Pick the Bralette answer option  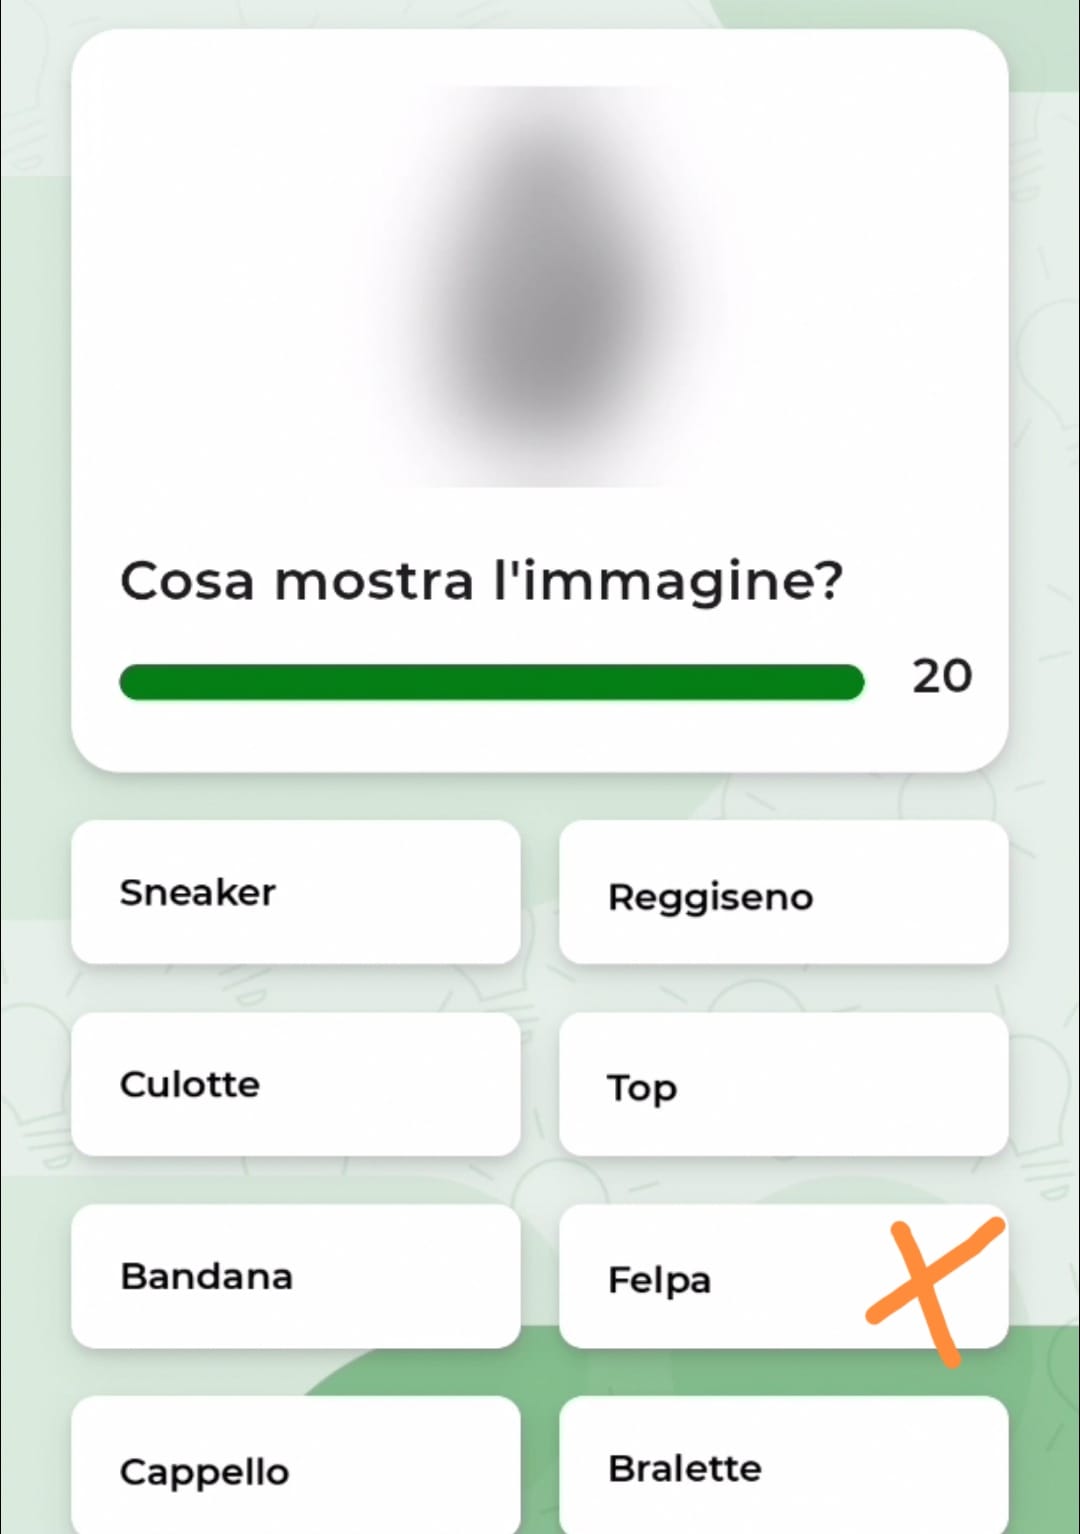coord(783,1466)
